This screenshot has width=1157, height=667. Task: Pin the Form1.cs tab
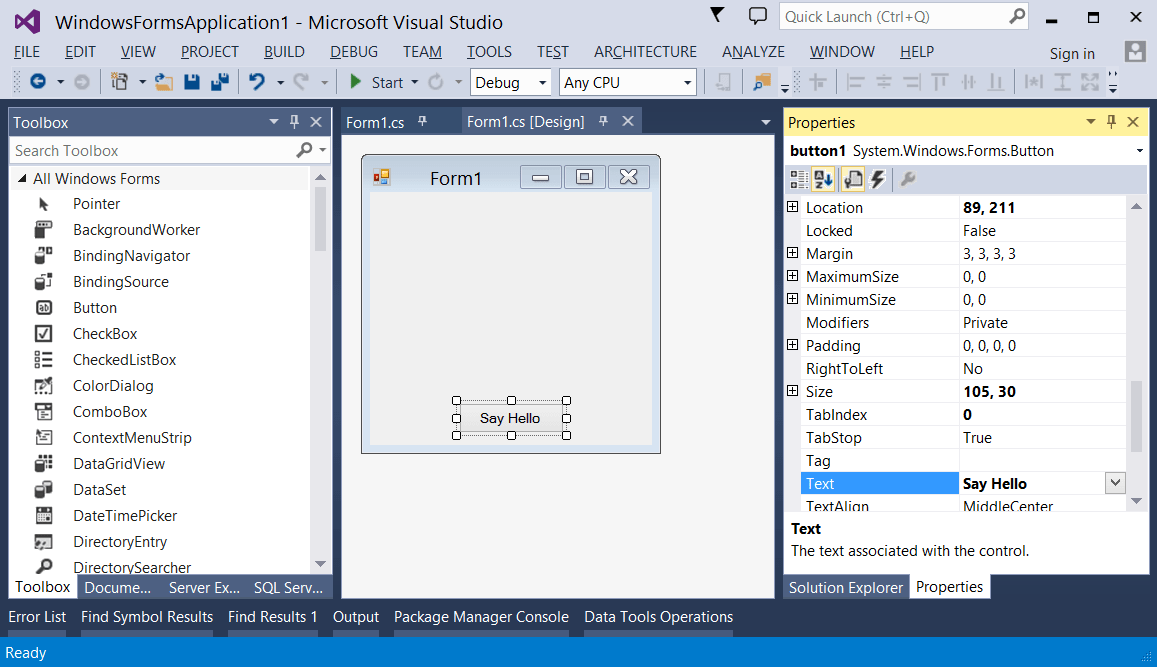click(422, 121)
